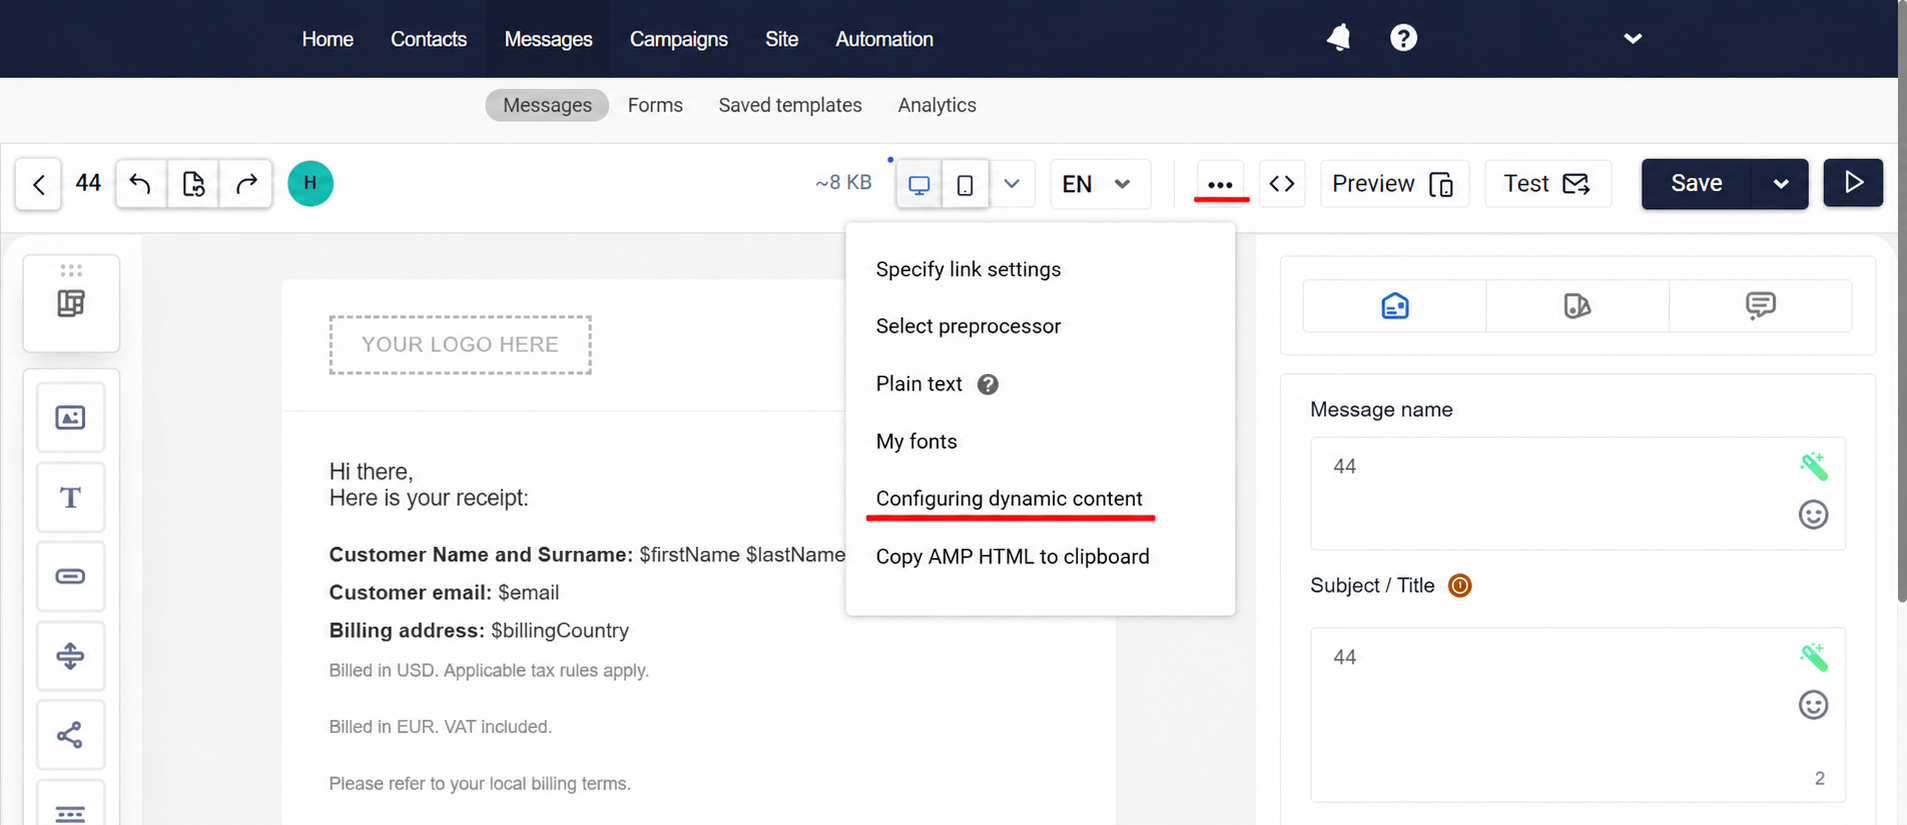Use AI magic wand for Message name

tap(1813, 466)
